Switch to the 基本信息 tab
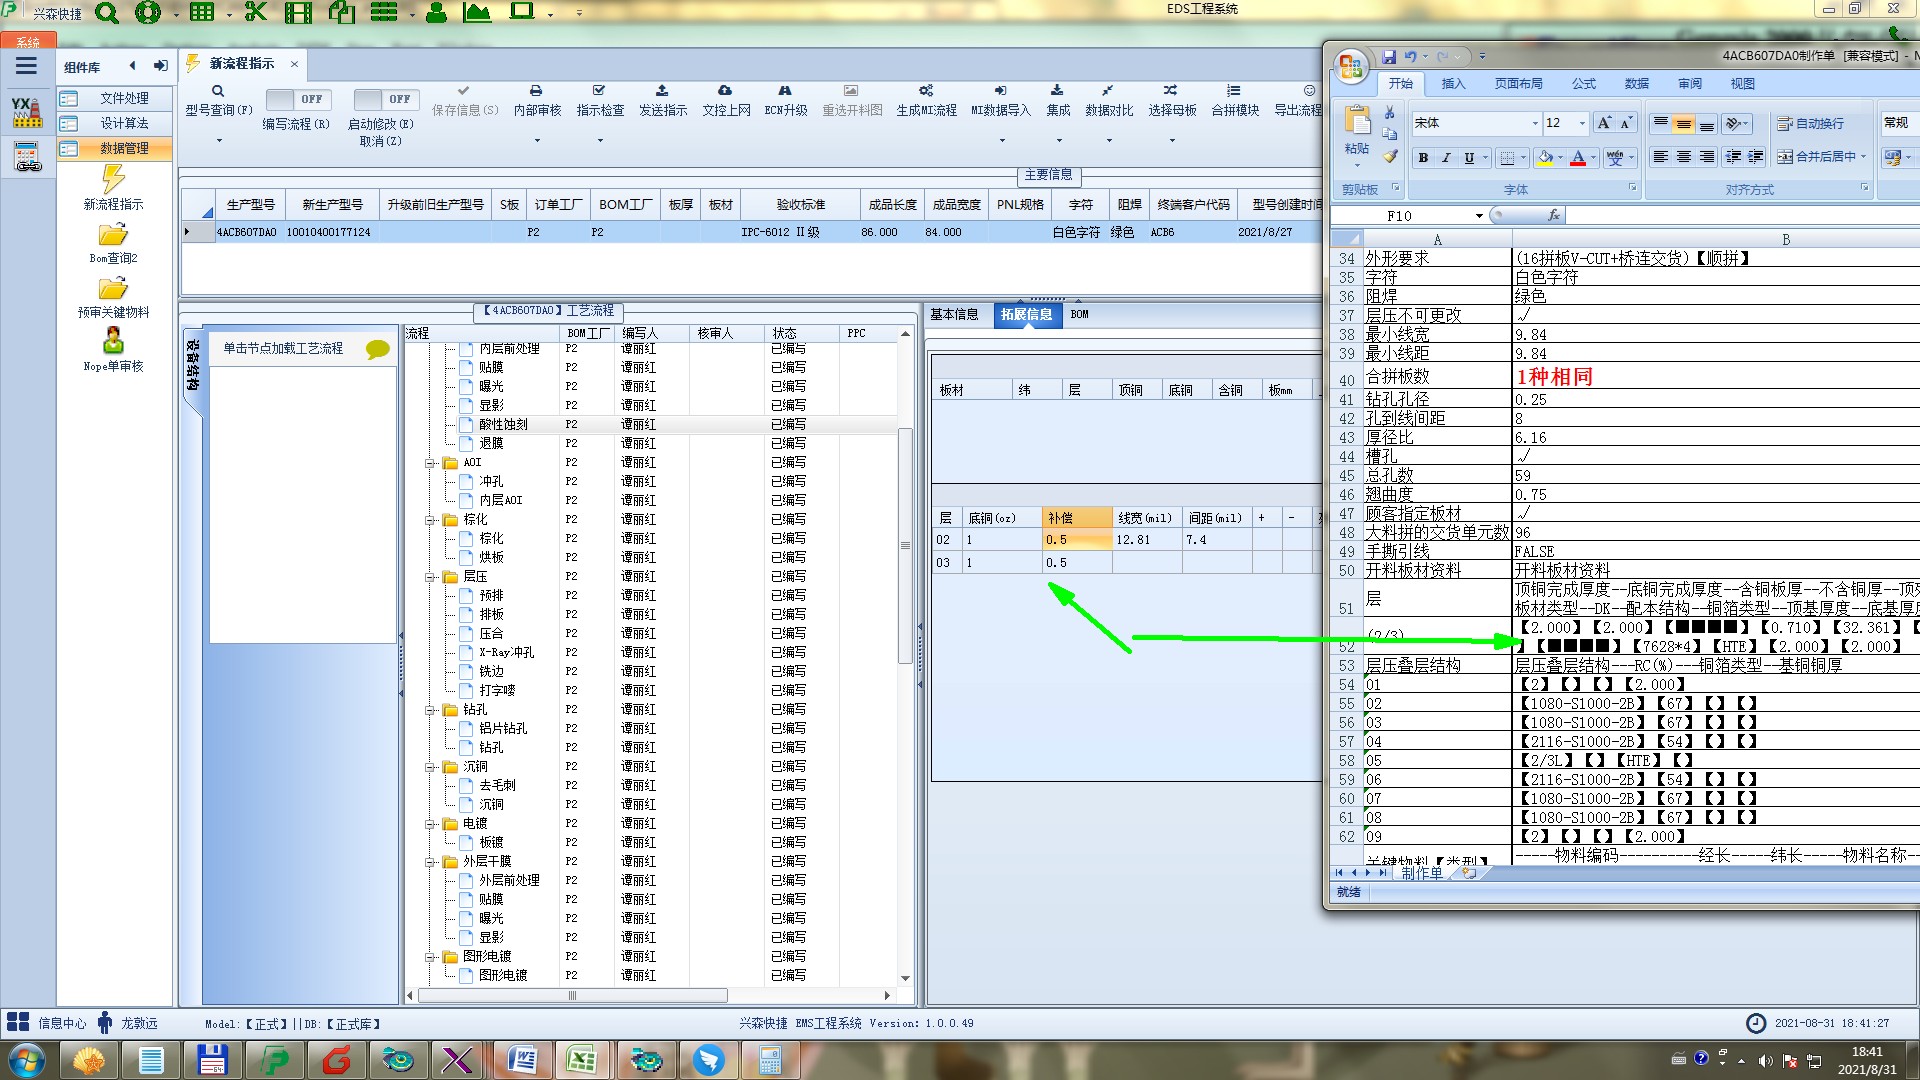The image size is (1920, 1080). 954,315
